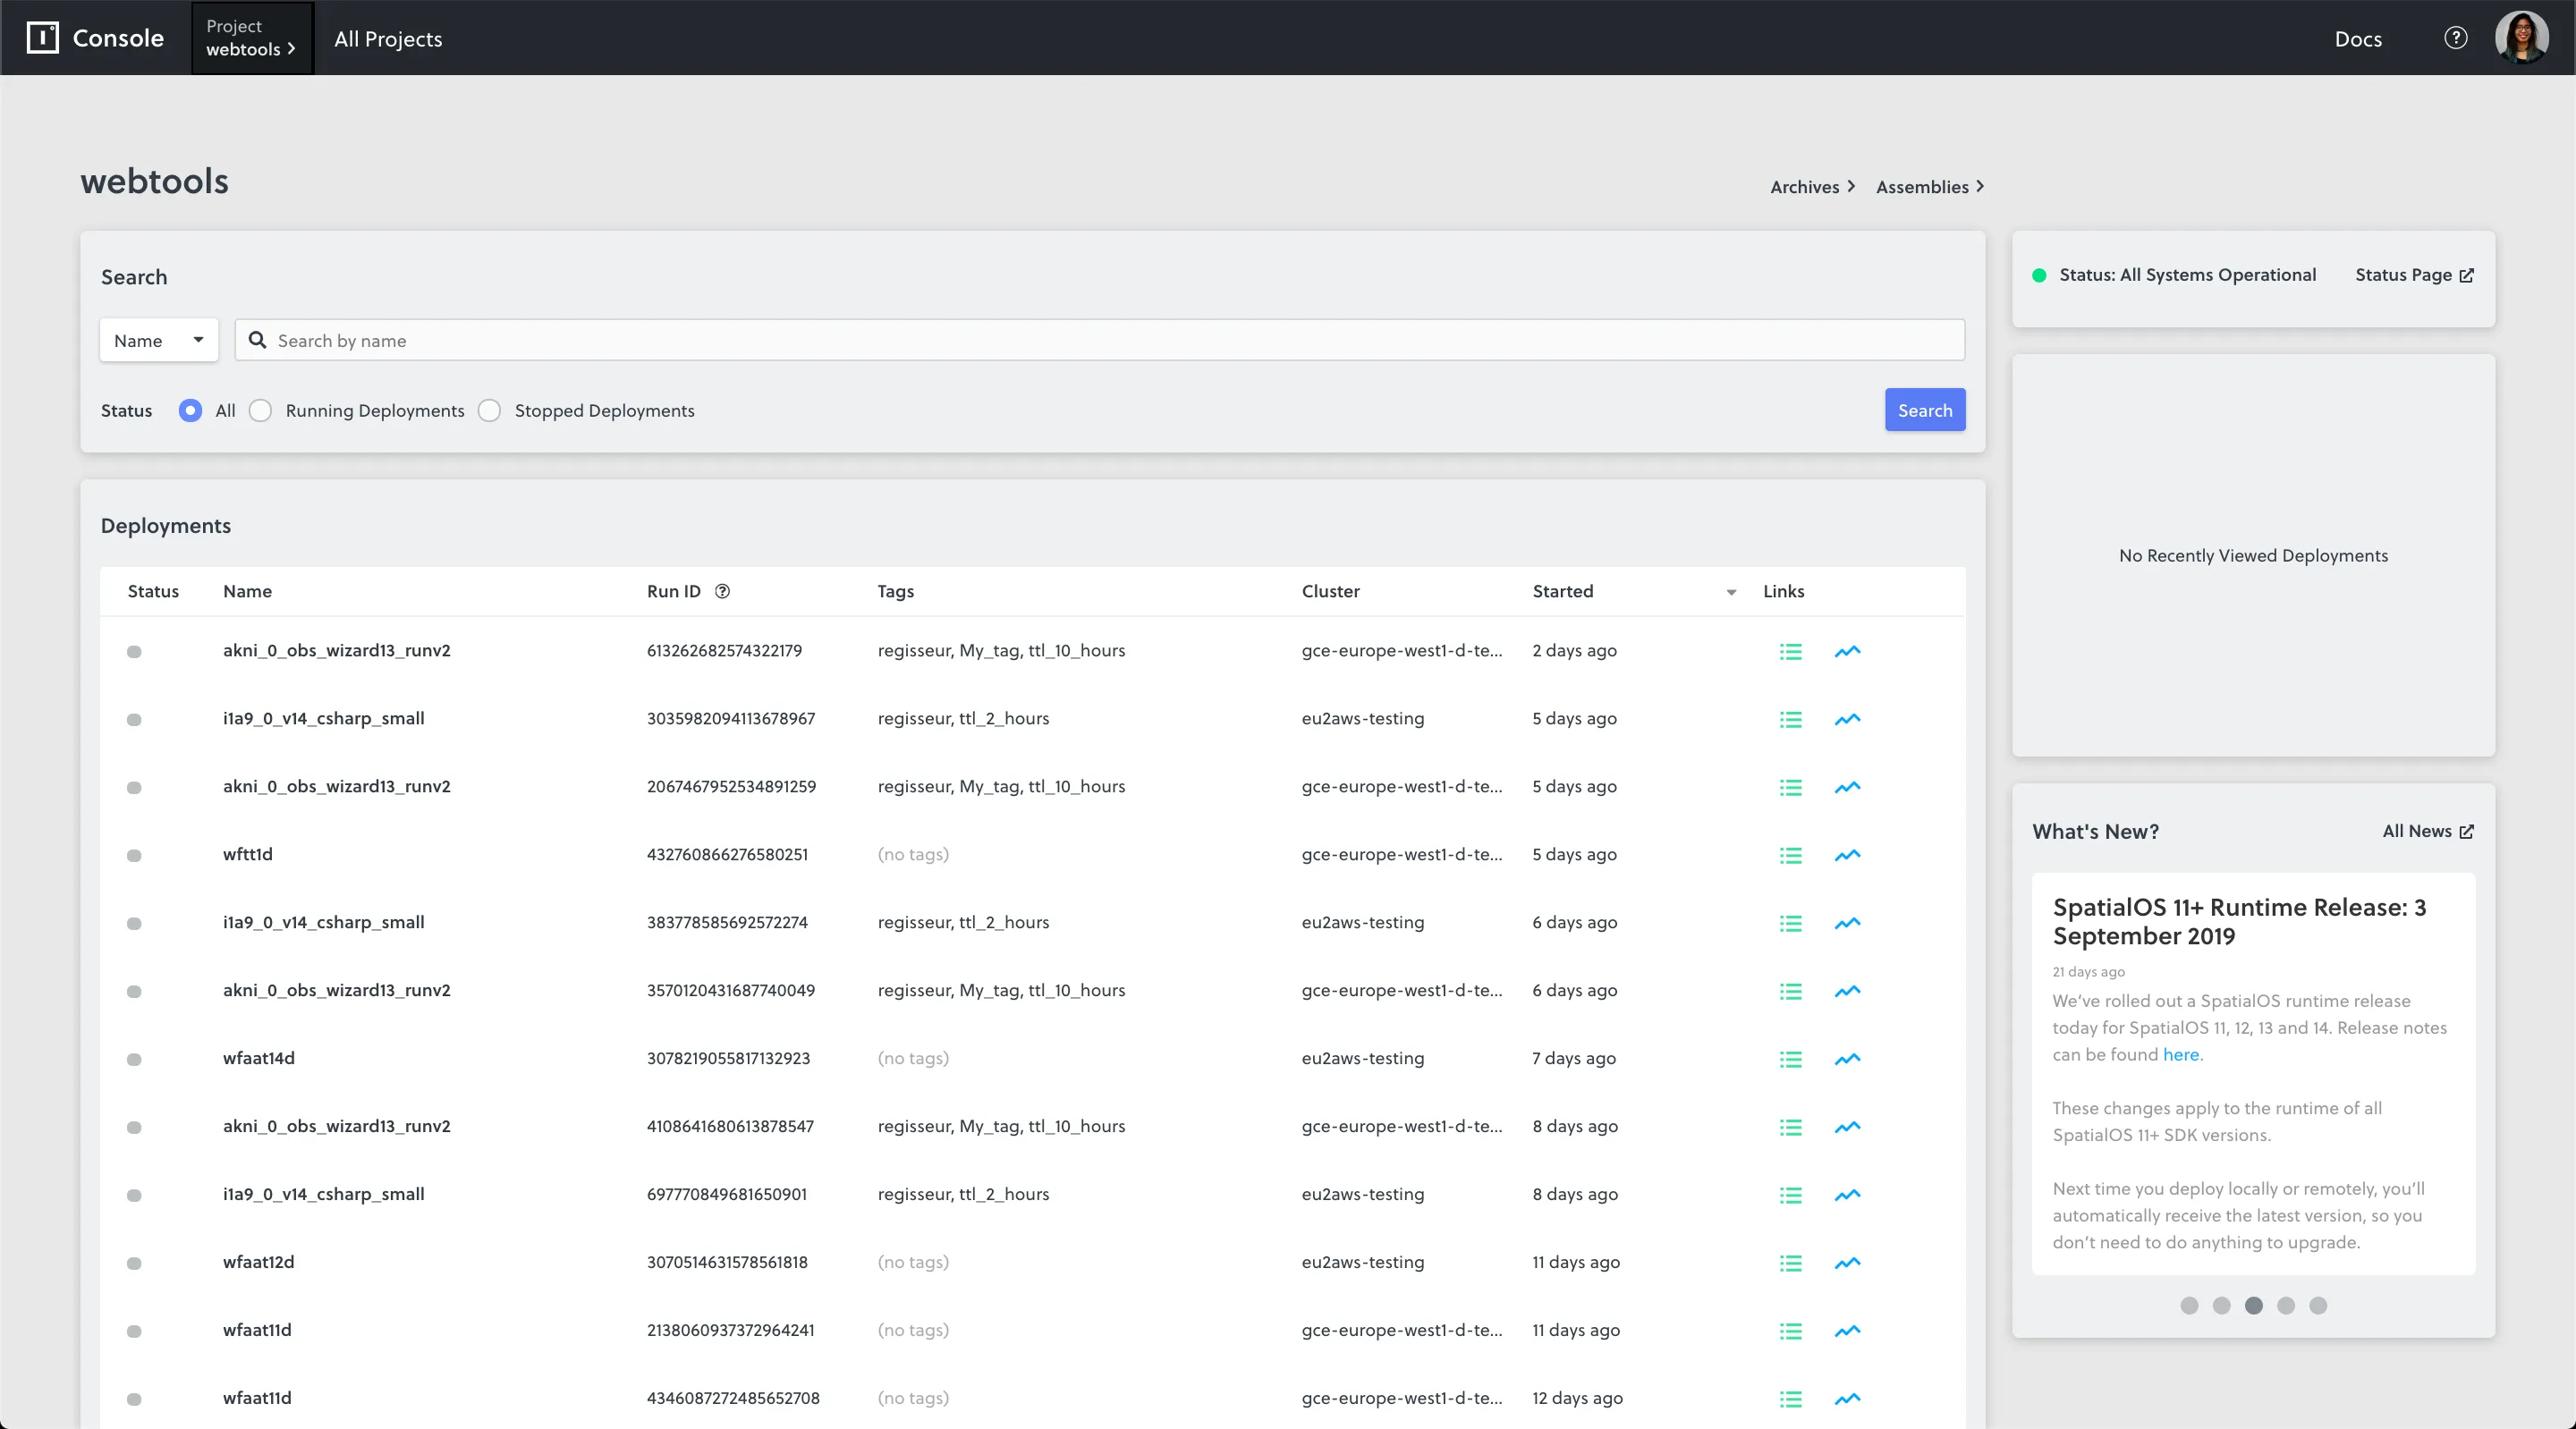
Task: Open Docs from the top navigation
Action: (2358, 39)
